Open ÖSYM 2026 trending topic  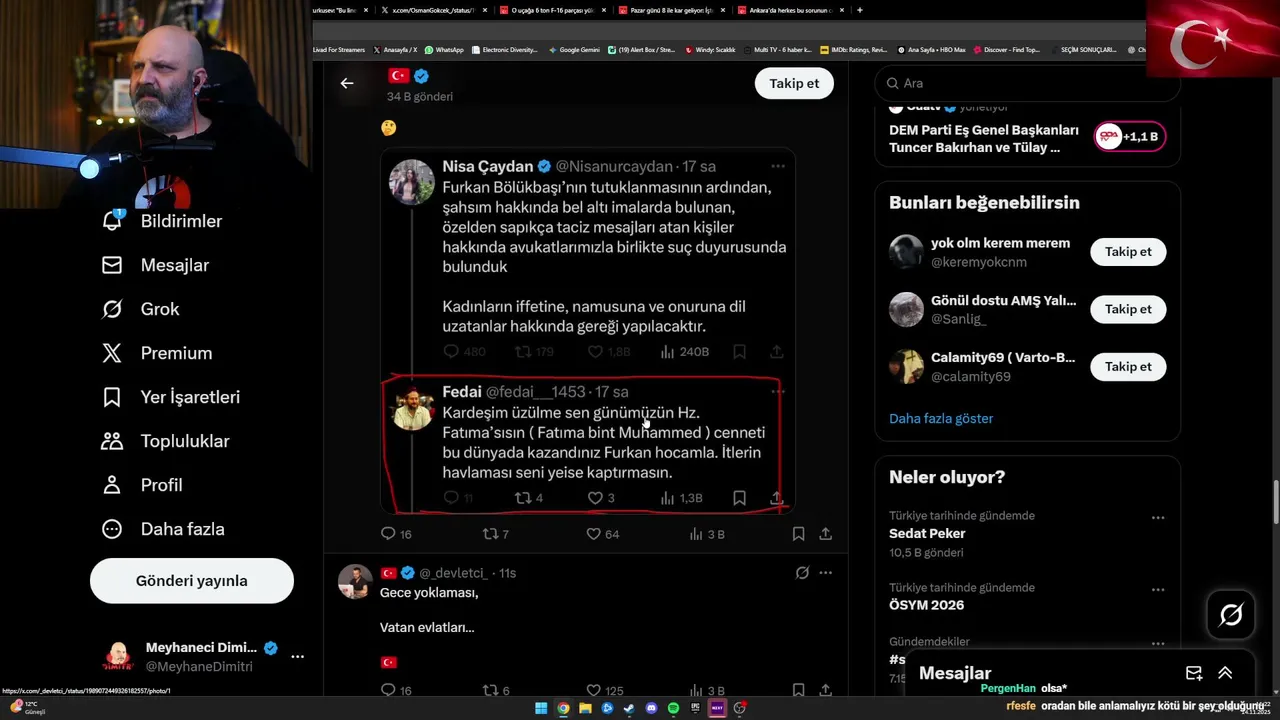tap(927, 605)
